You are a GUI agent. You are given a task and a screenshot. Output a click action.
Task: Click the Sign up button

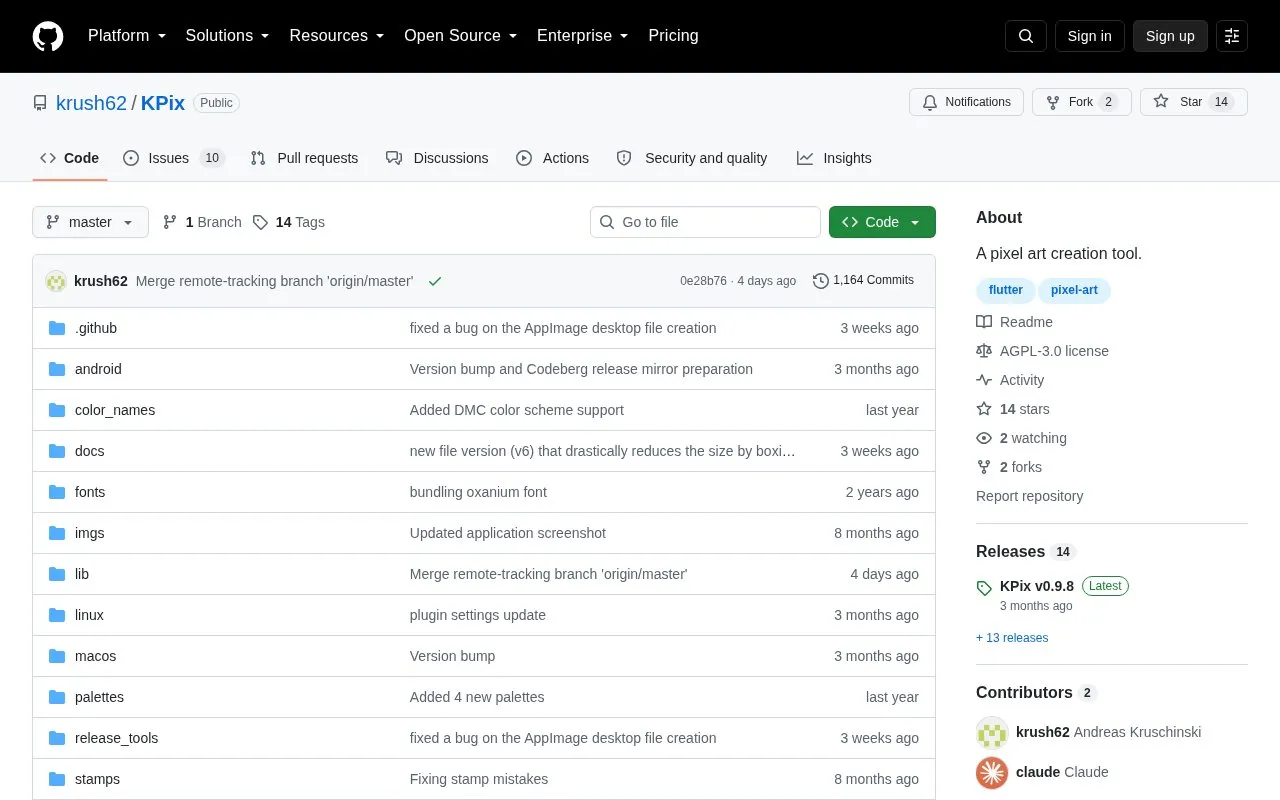click(1170, 36)
